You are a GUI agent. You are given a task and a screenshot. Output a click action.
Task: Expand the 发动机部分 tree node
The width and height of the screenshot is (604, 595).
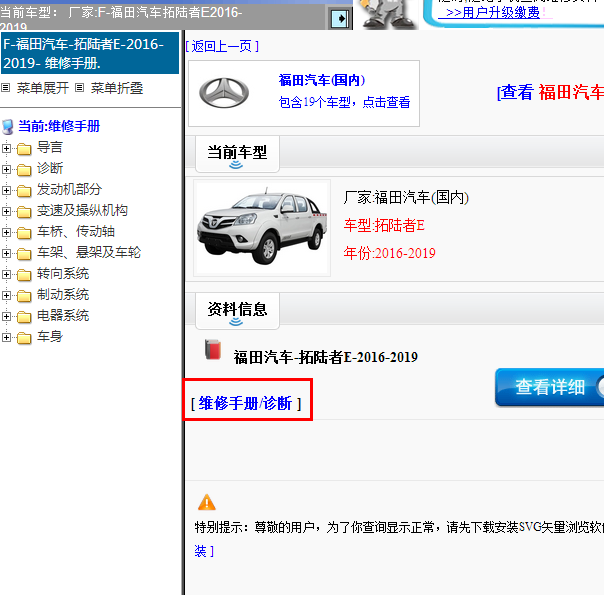click(6, 190)
